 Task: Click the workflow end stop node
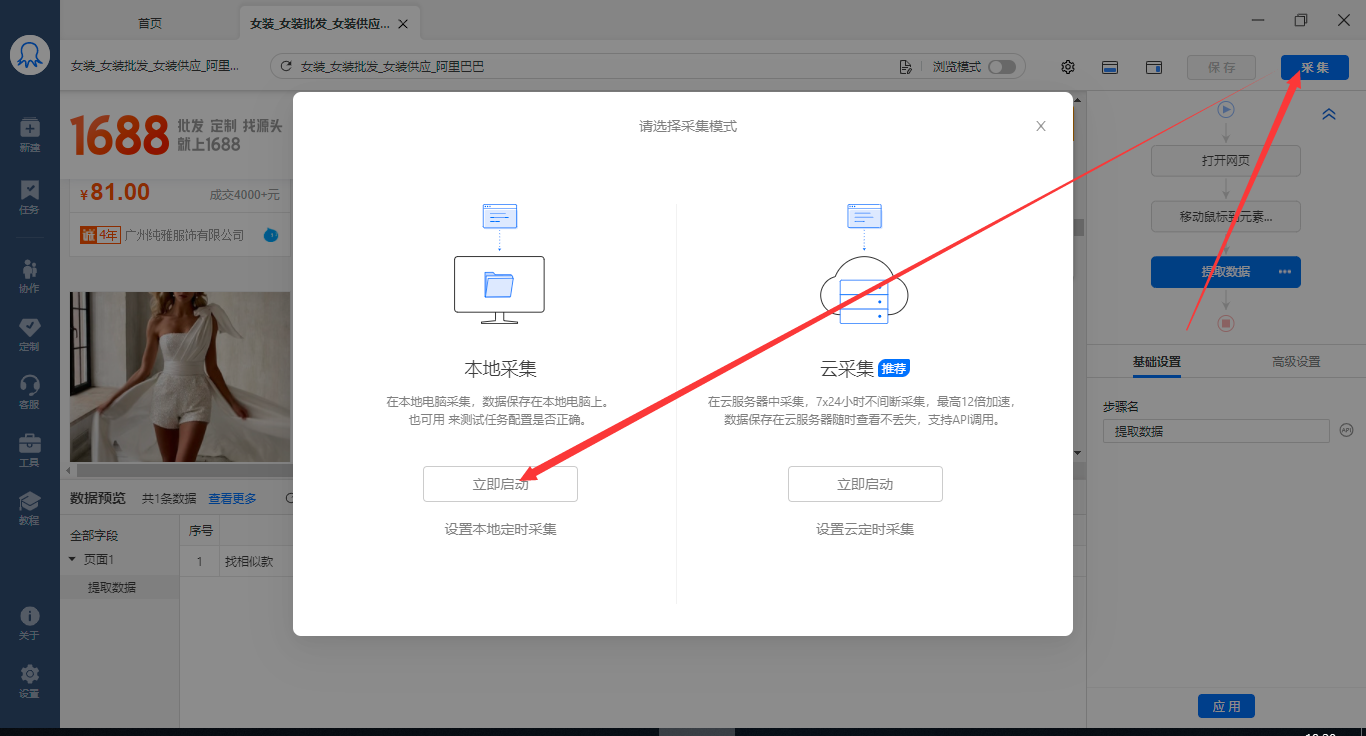pos(1226,323)
